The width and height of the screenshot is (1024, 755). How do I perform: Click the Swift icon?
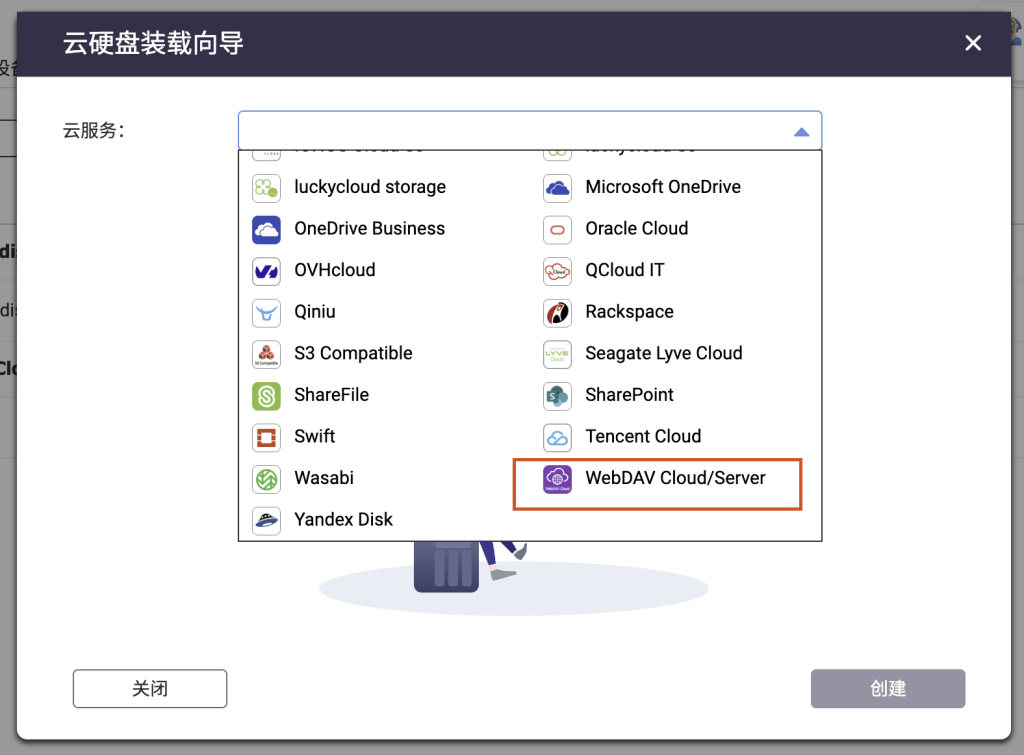click(x=266, y=438)
